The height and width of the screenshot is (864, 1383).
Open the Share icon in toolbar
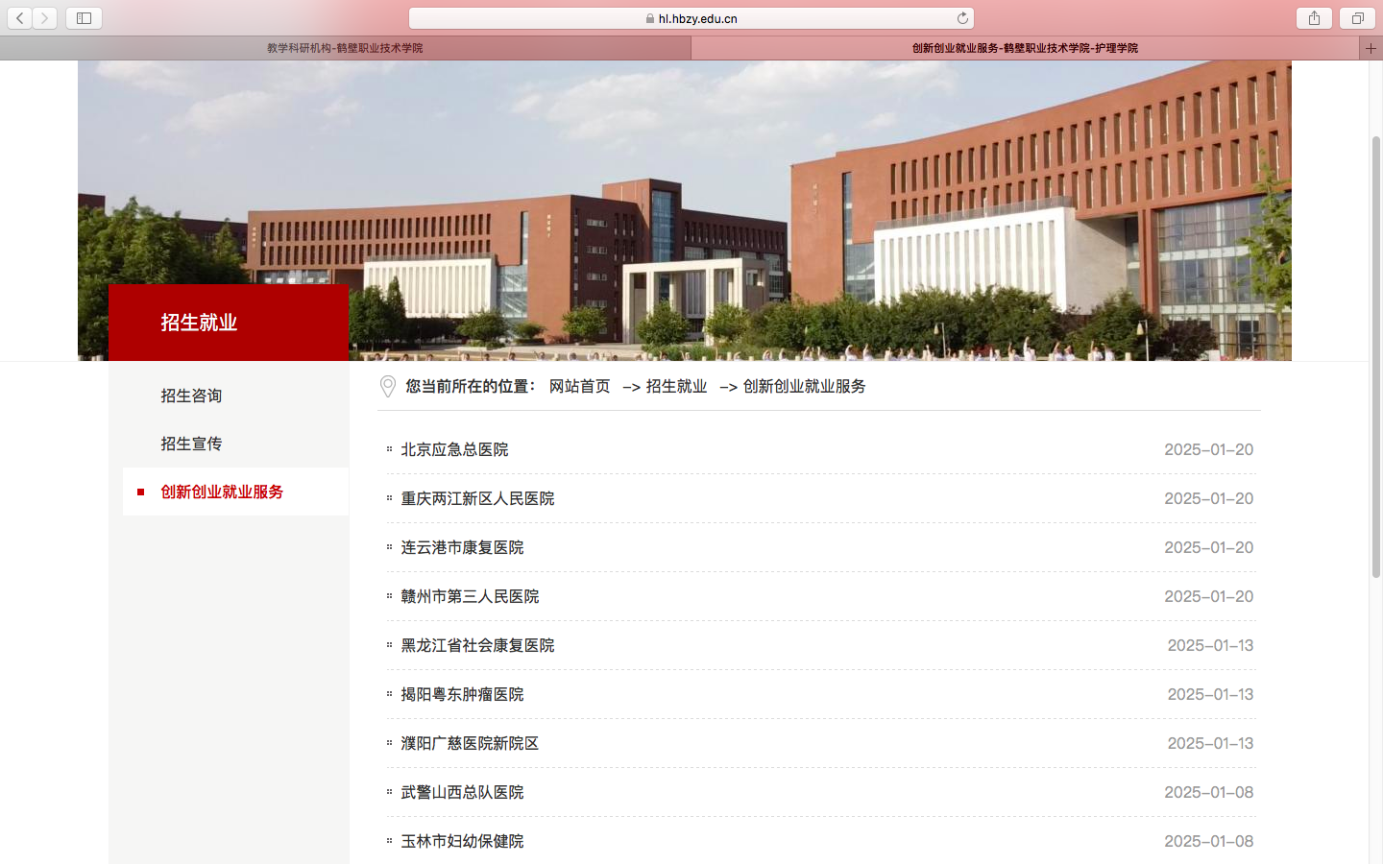(1314, 18)
